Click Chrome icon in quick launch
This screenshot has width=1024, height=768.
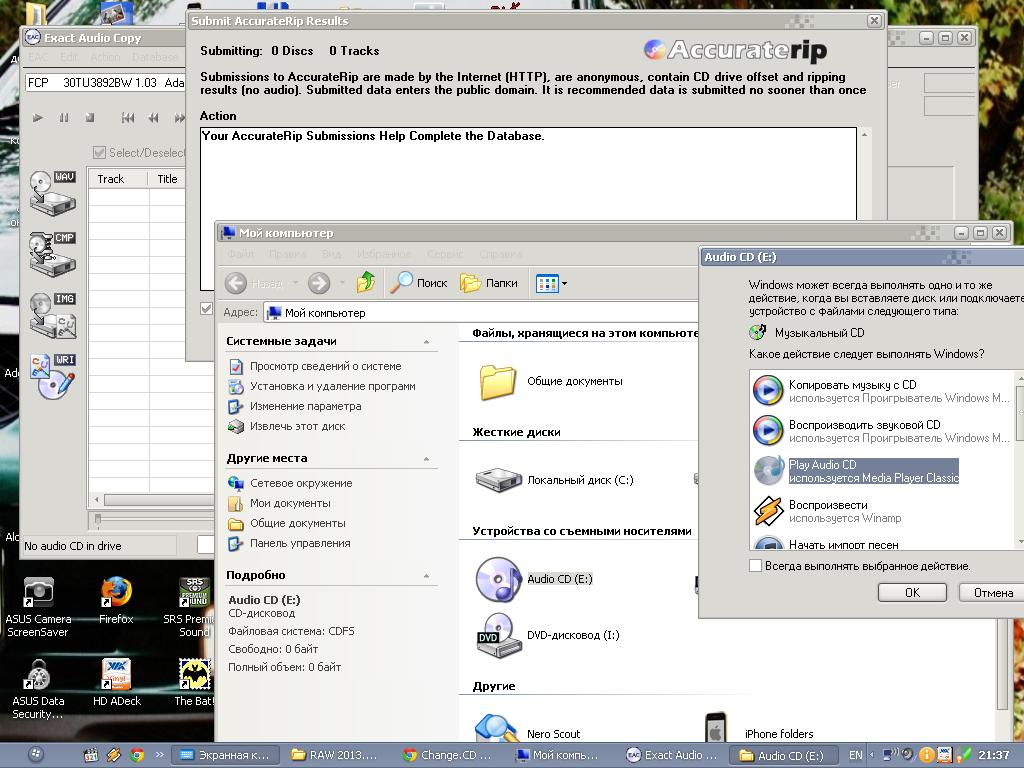137,756
